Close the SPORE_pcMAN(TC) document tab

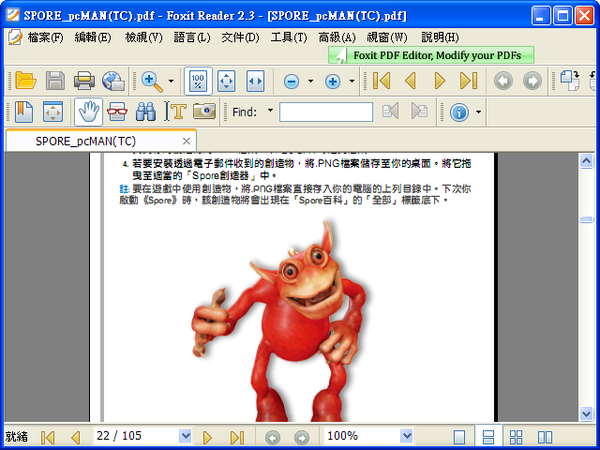click(186, 141)
